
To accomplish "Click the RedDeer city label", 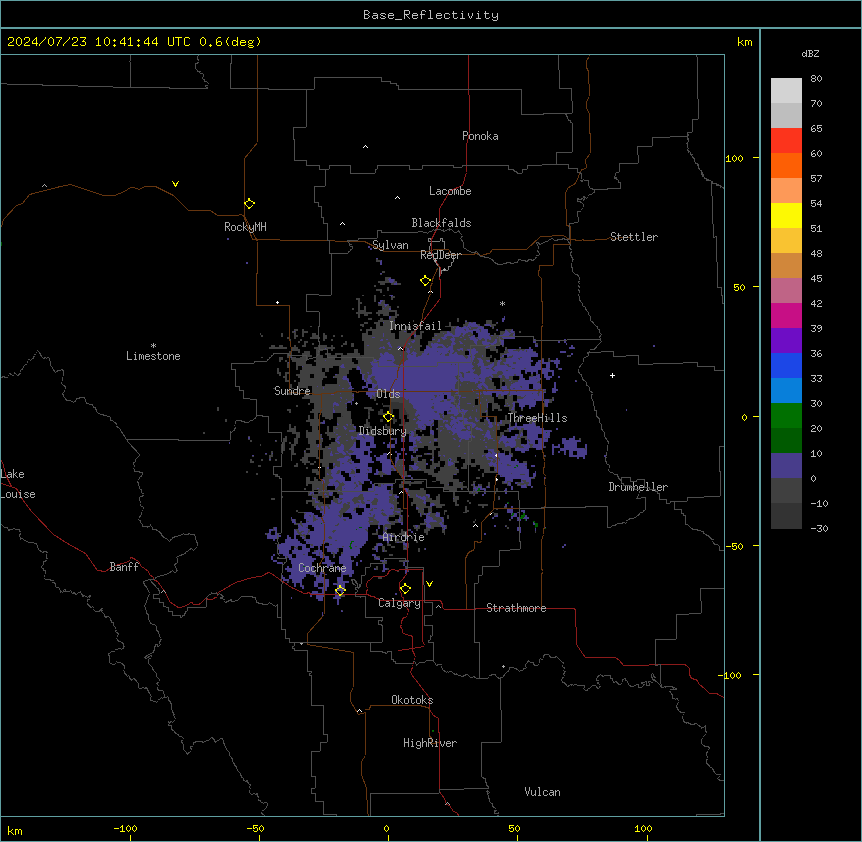I will click(x=440, y=255).
